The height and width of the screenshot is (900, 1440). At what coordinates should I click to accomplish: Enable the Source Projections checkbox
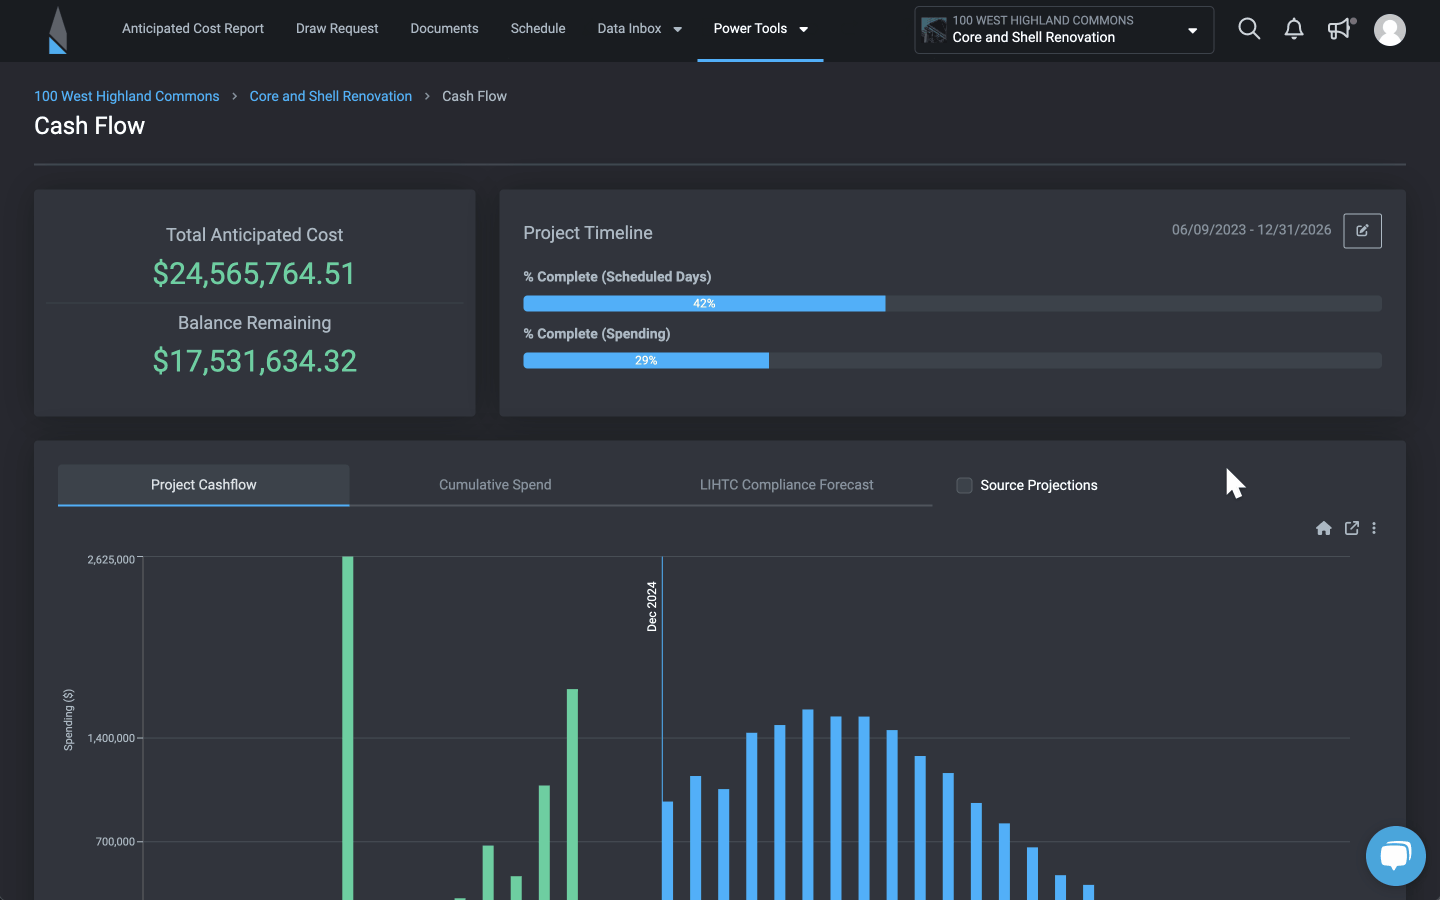[964, 485]
